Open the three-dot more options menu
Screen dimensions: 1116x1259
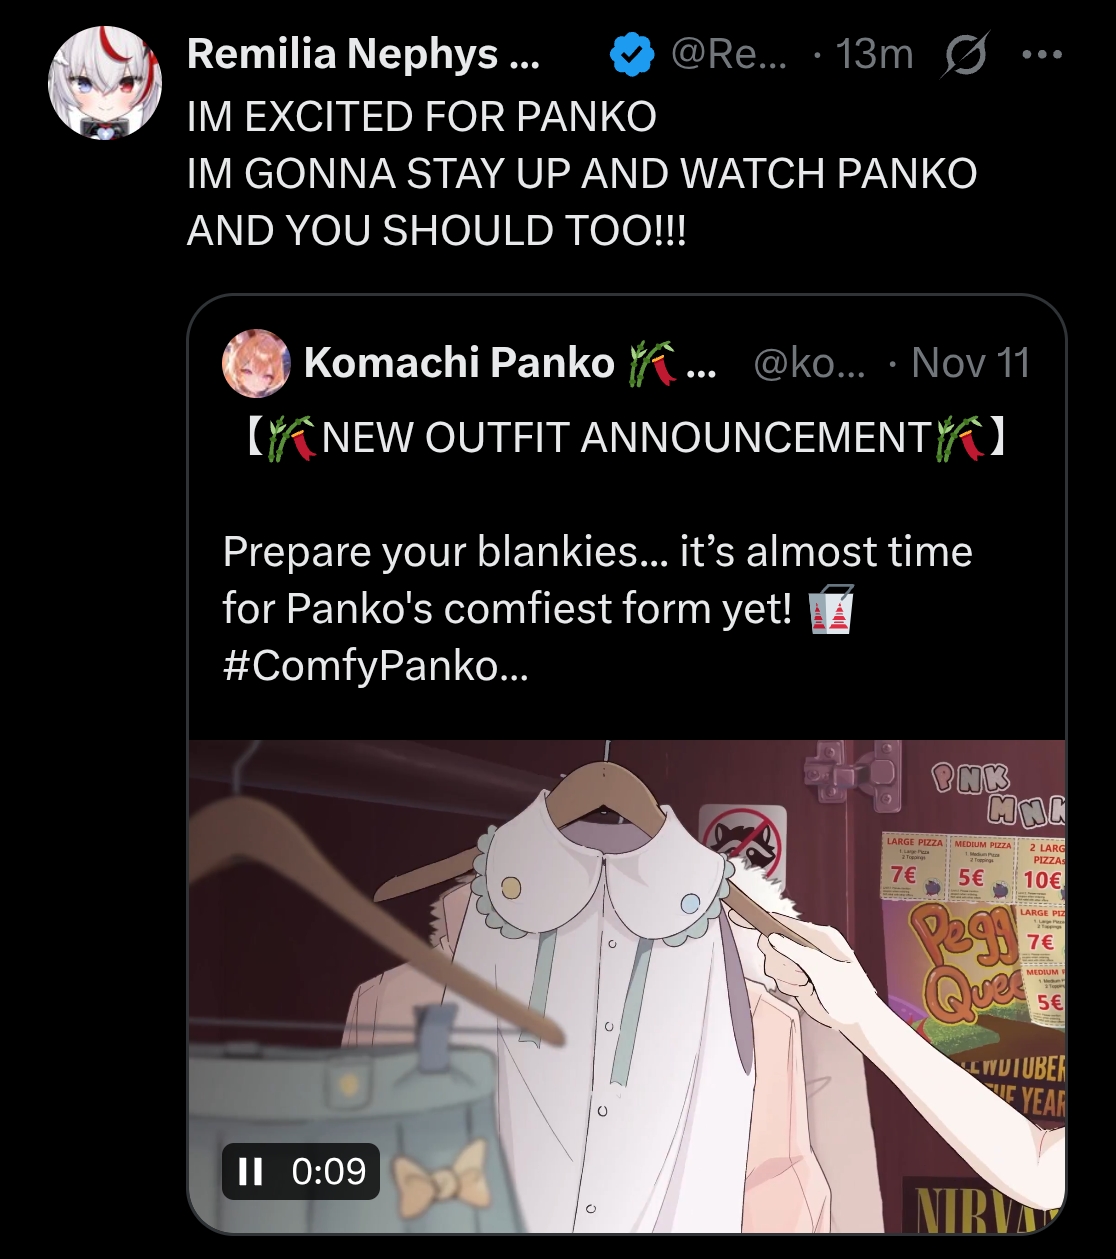tap(1042, 55)
